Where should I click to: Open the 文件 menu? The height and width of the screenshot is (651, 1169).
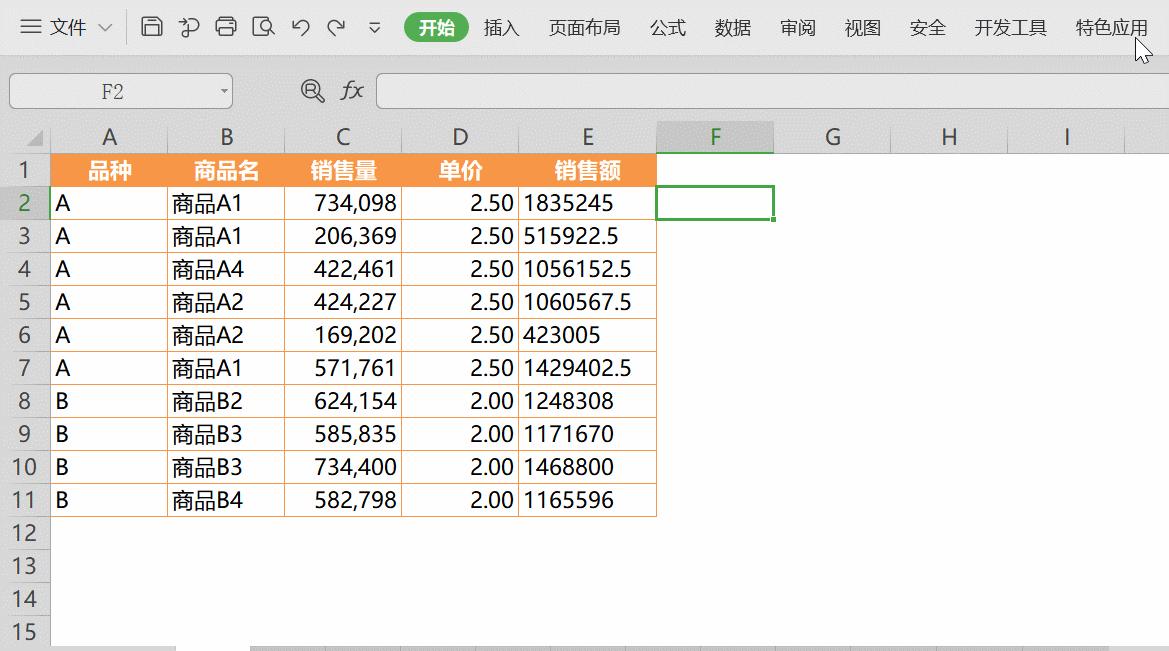pyautogui.click(x=67, y=27)
